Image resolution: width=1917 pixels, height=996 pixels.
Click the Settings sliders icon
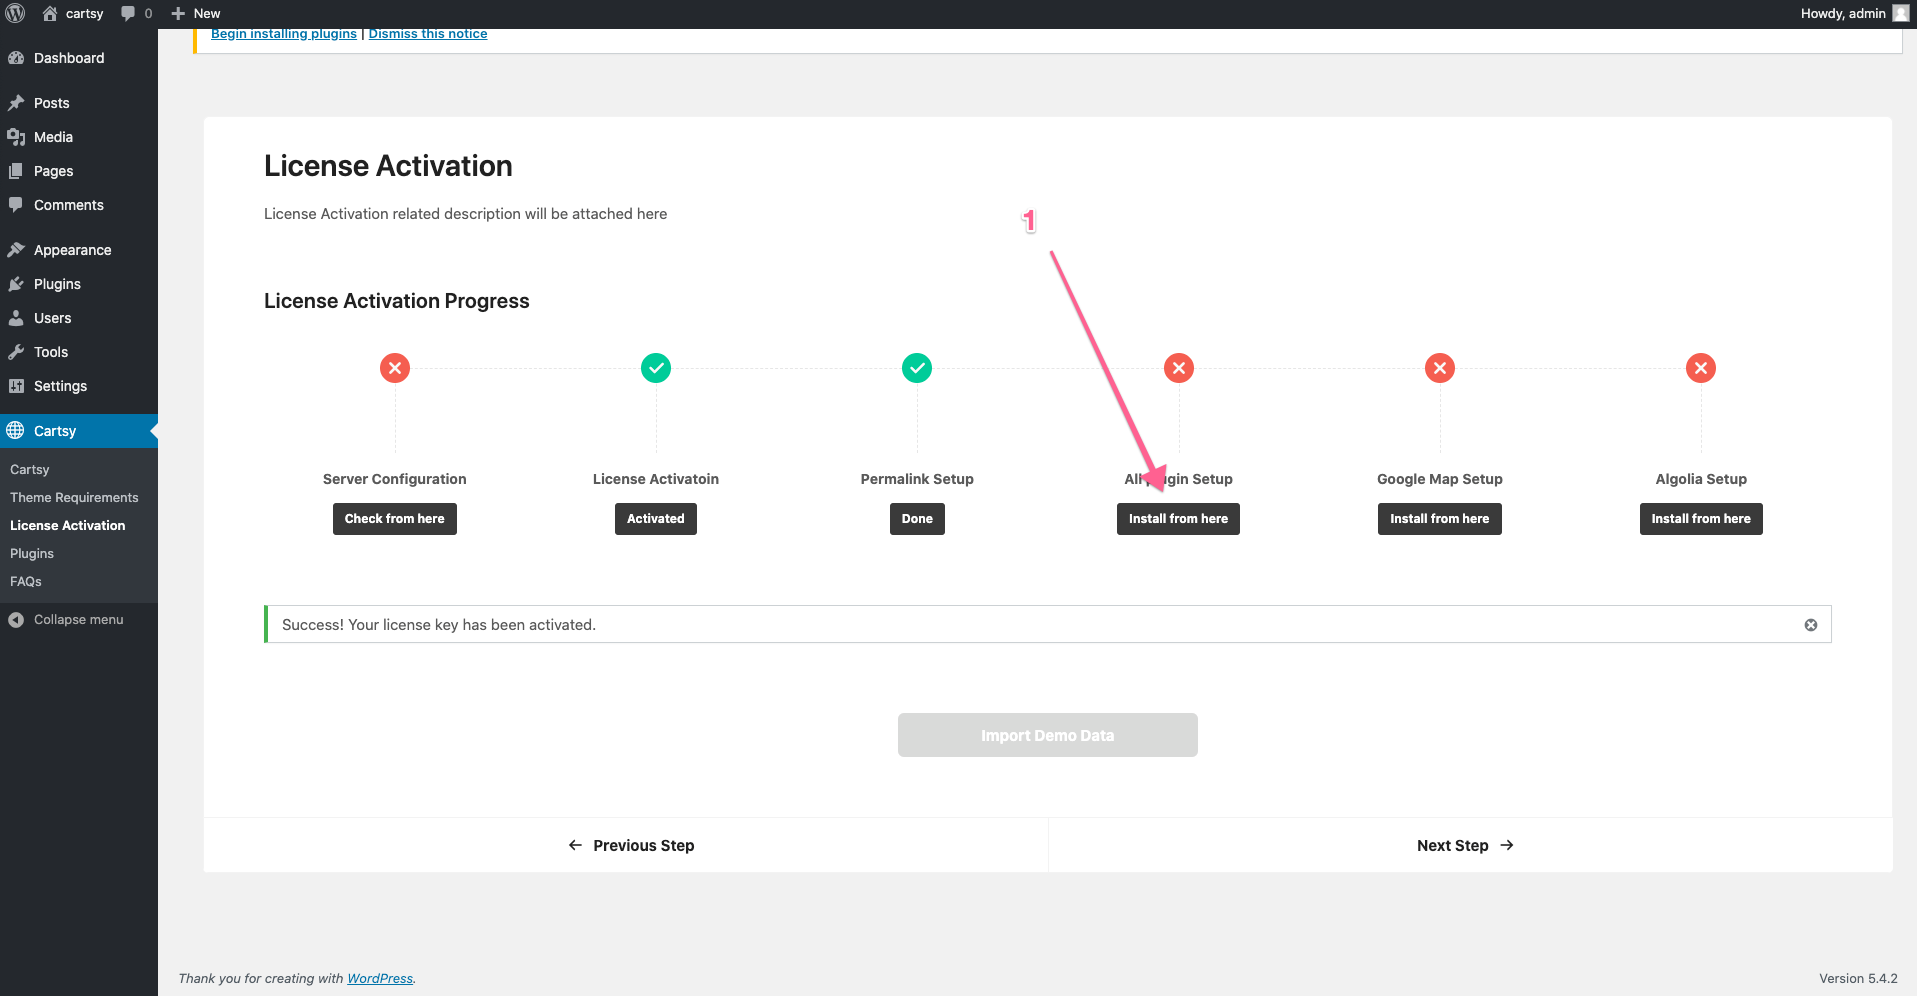16,386
